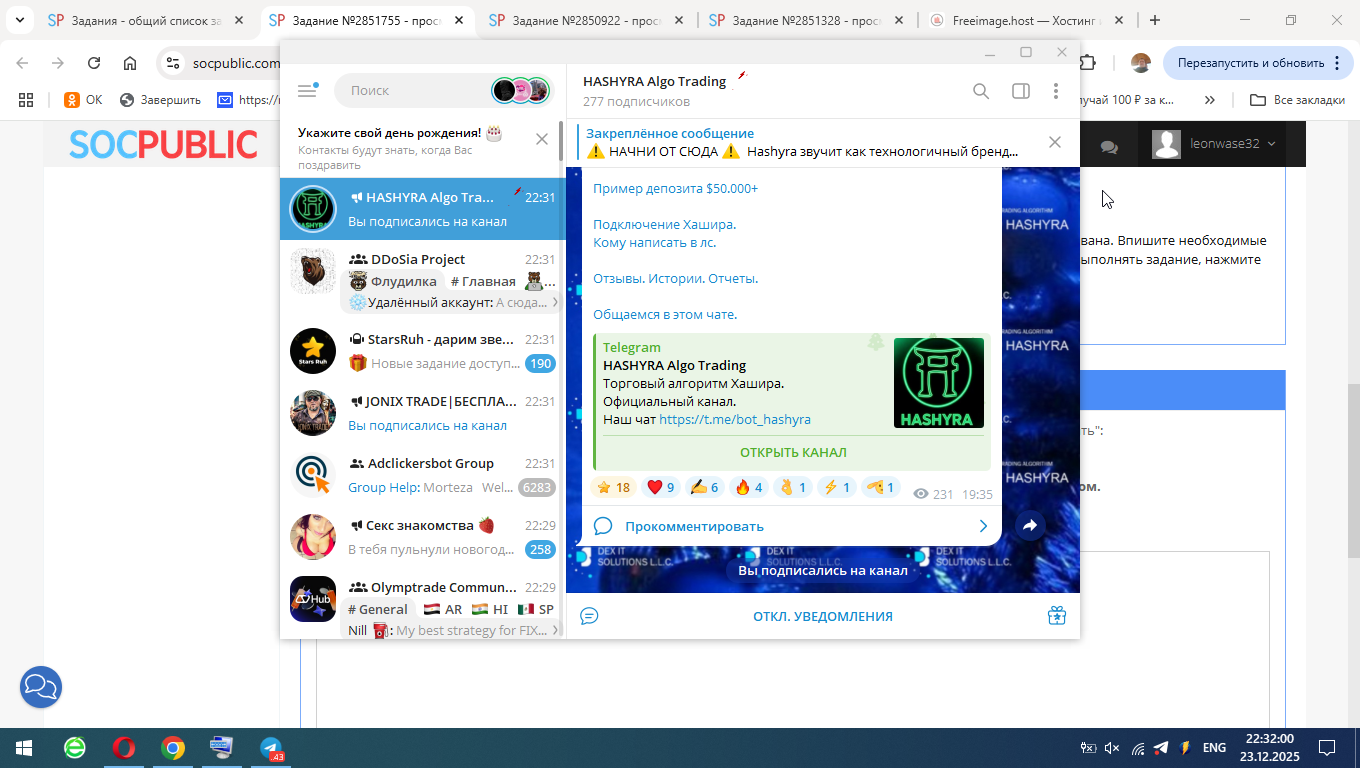Click the StarsRuh star avatar

coord(313,351)
